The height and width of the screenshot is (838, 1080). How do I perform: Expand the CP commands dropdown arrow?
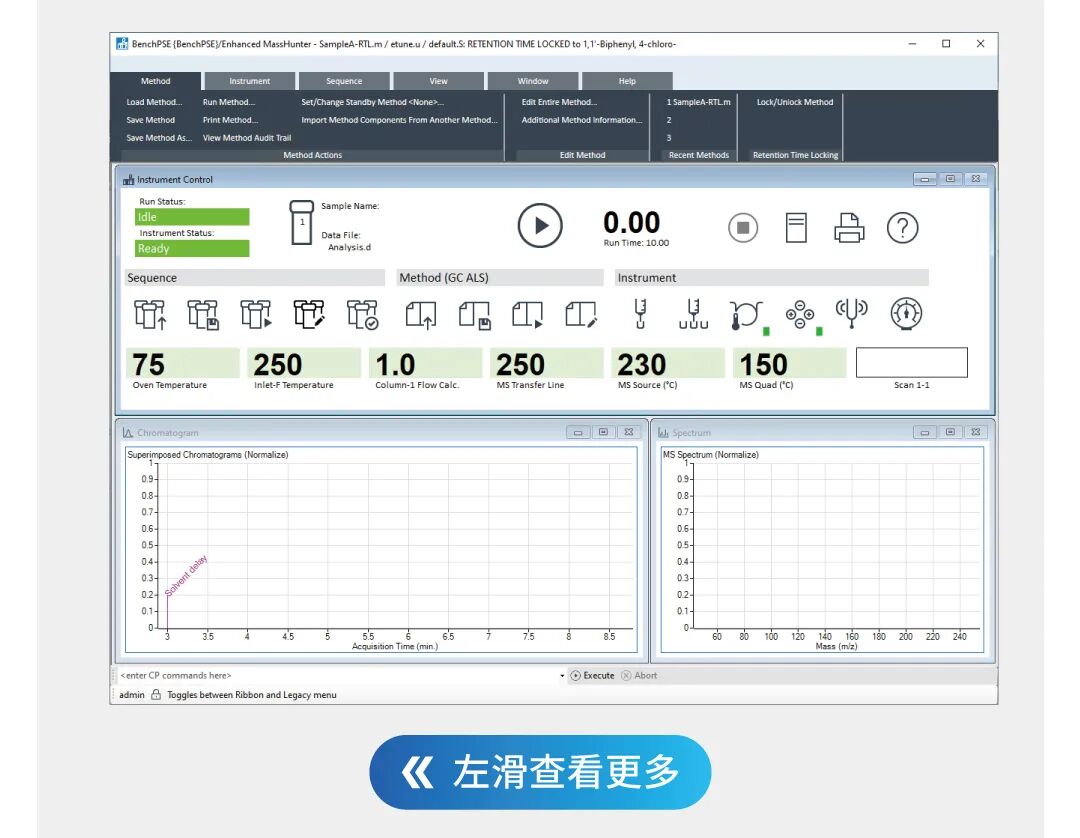tap(562, 676)
